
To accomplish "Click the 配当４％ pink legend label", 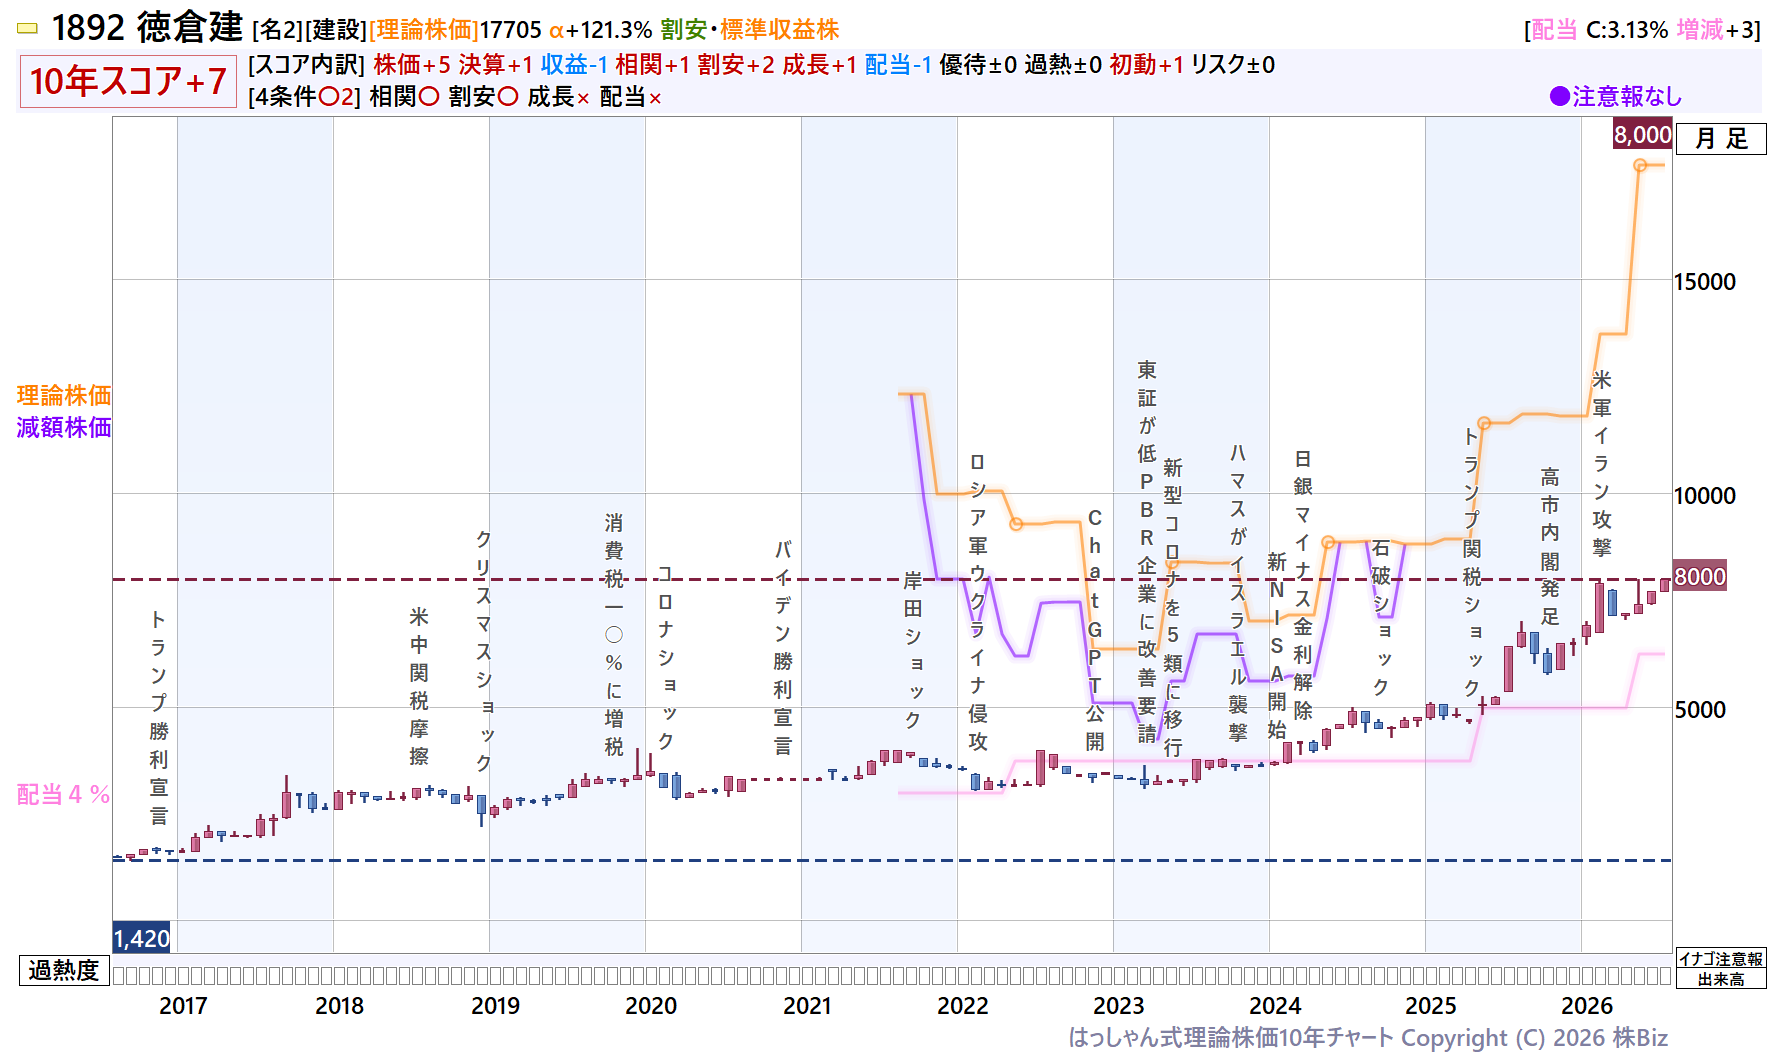I will tap(64, 794).
